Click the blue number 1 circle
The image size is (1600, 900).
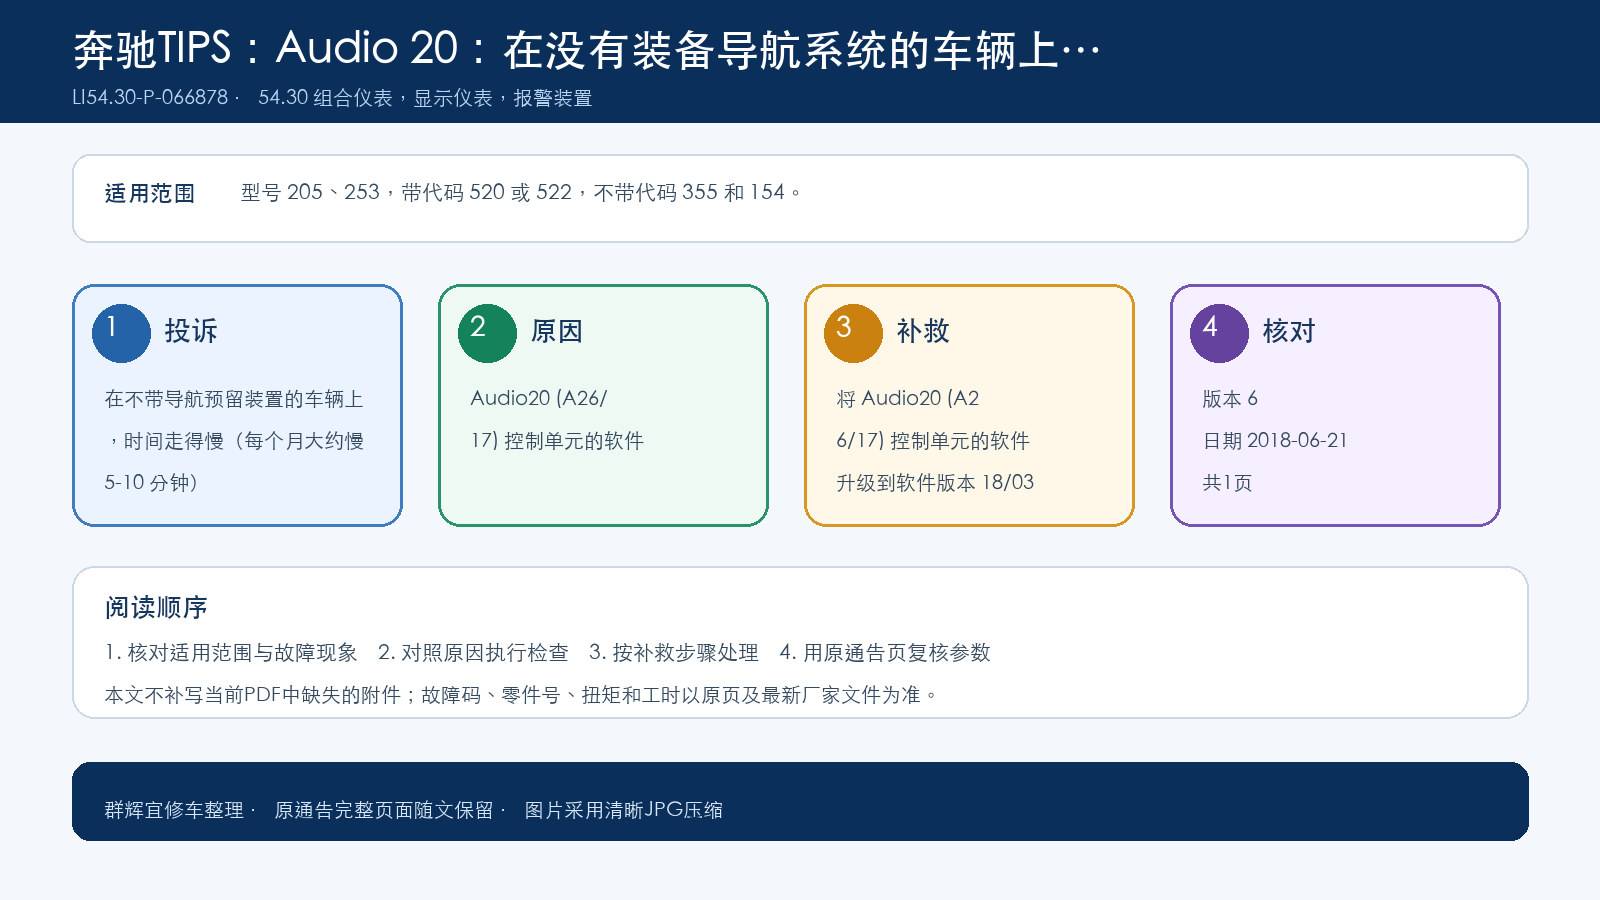[x=121, y=333]
